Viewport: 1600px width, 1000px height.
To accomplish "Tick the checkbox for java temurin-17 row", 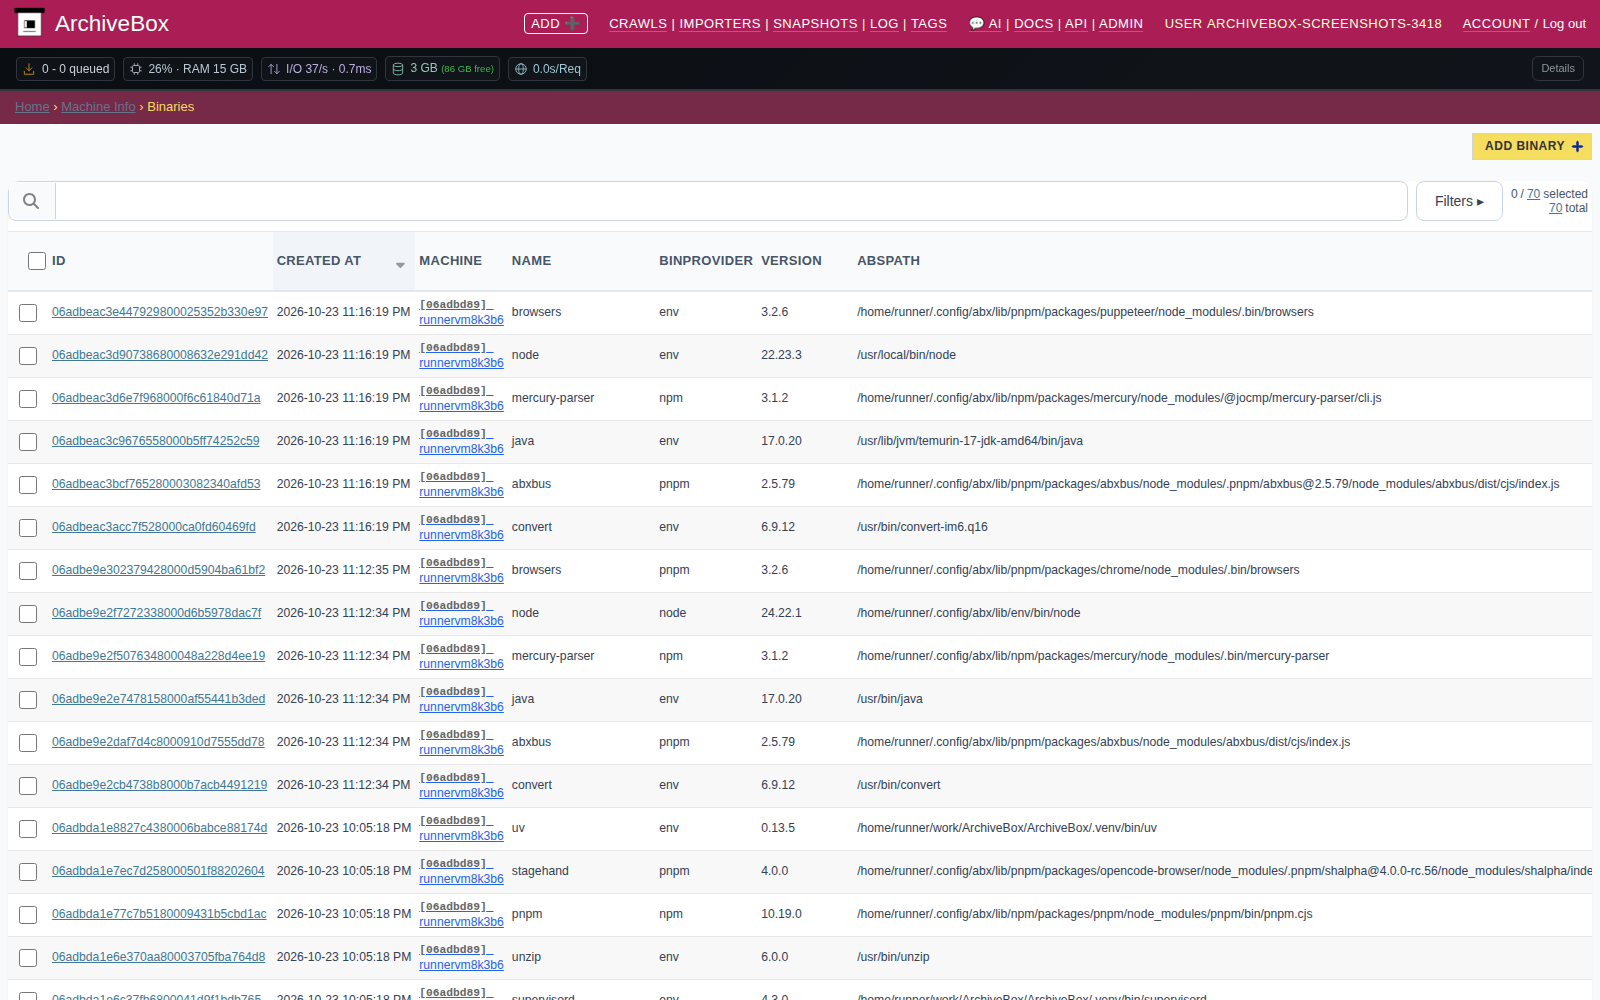I will coord(28,442).
